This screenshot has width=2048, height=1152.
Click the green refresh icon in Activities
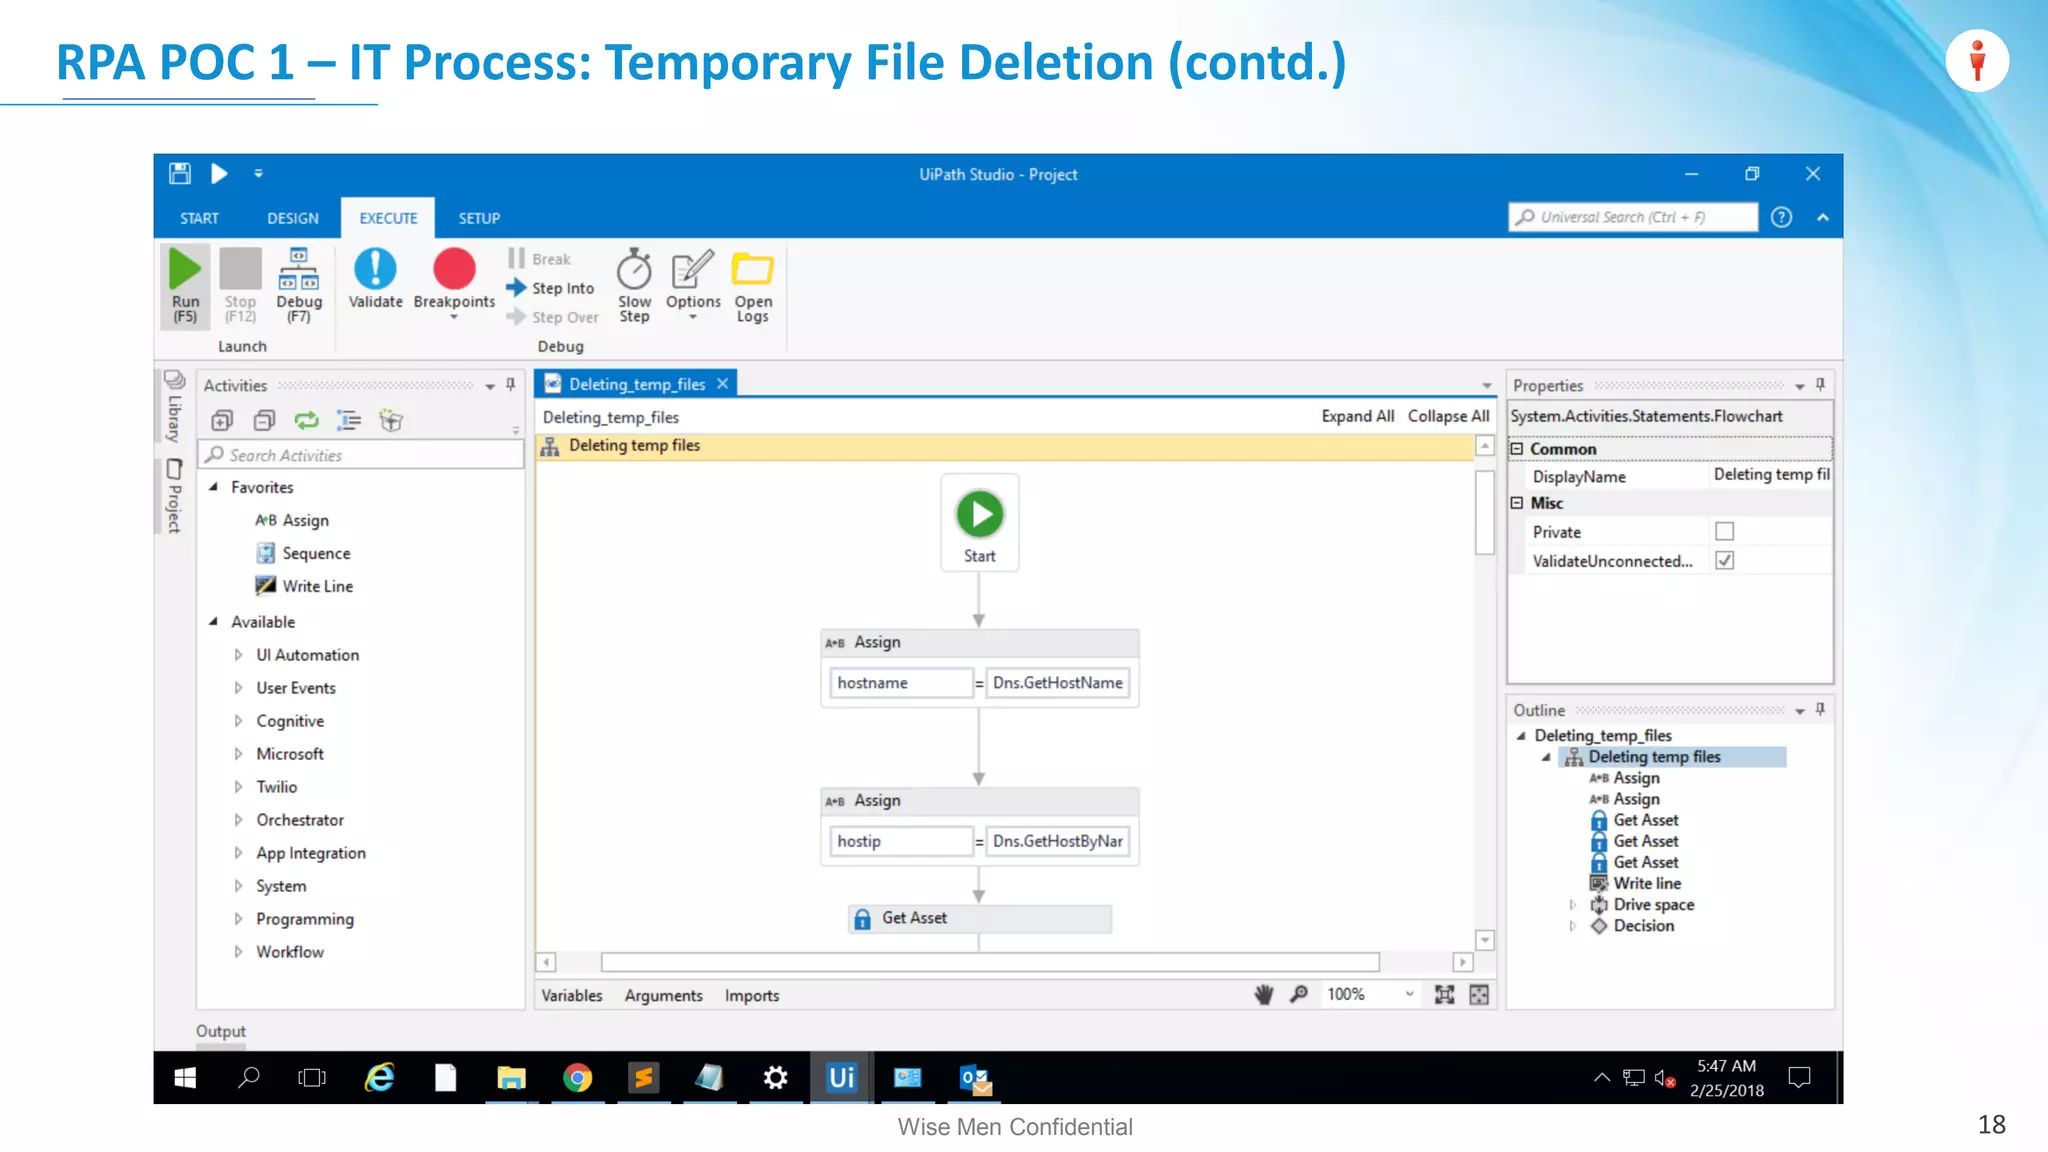[x=306, y=421]
